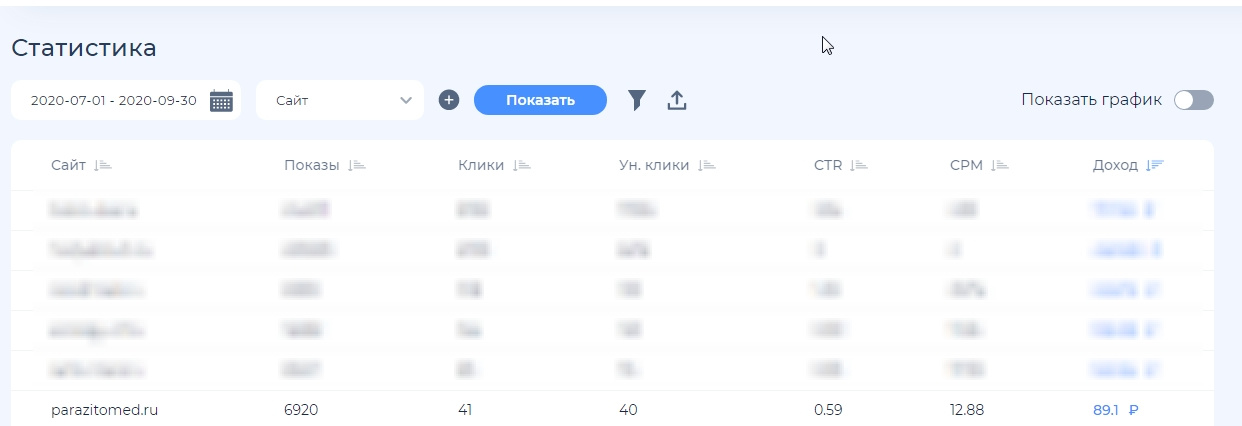
Task: Click the plus icon to add grouping
Action: pyautogui.click(x=449, y=100)
